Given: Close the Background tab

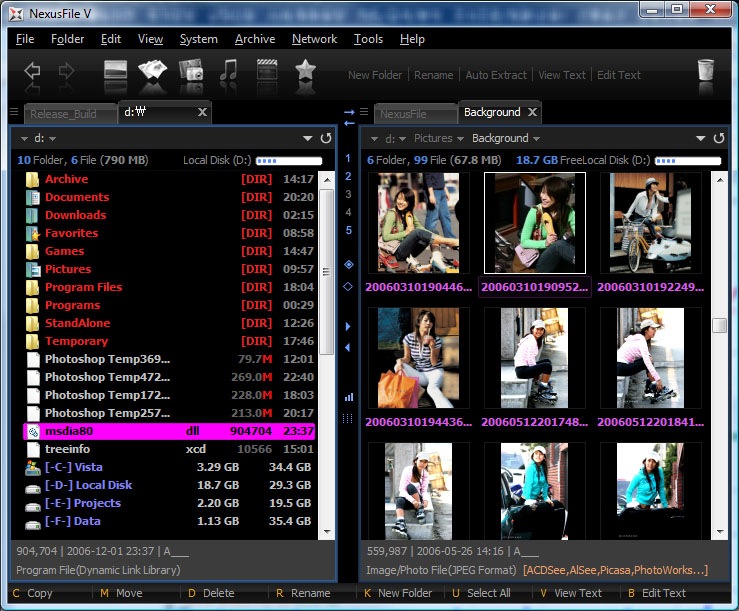Looking at the screenshot, I should (533, 112).
